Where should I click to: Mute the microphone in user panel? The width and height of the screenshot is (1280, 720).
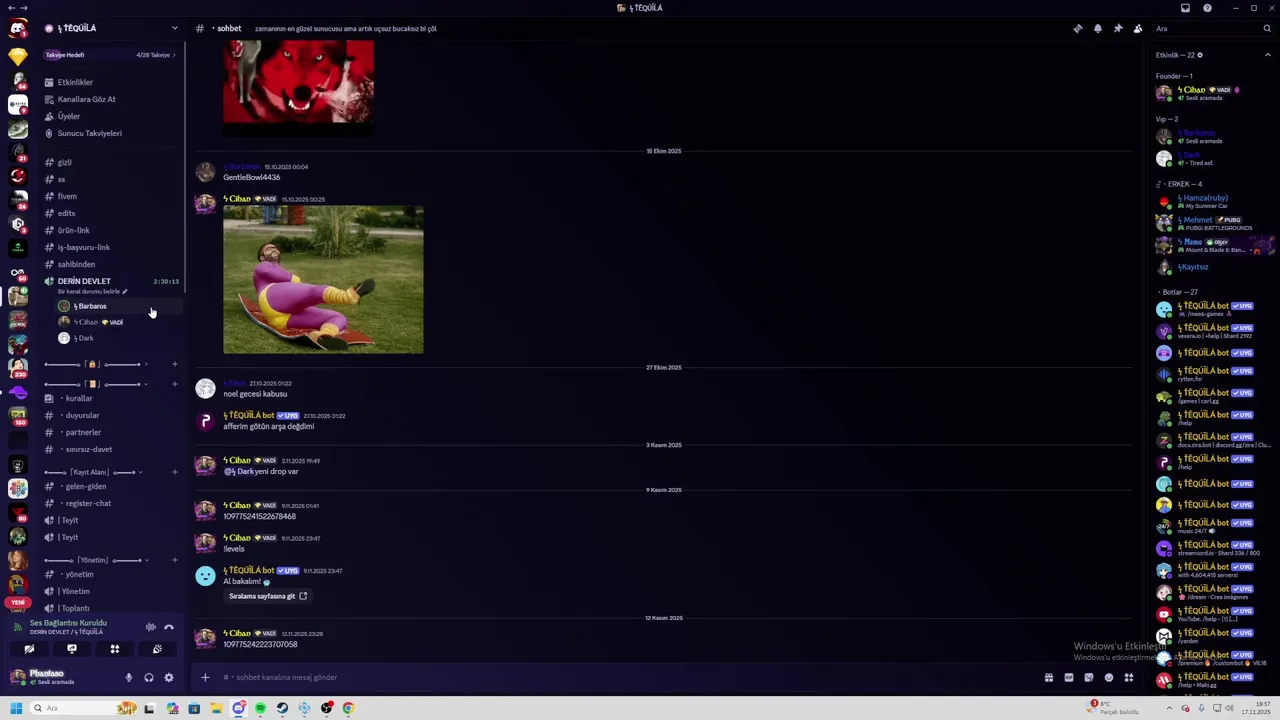(x=128, y=677)
